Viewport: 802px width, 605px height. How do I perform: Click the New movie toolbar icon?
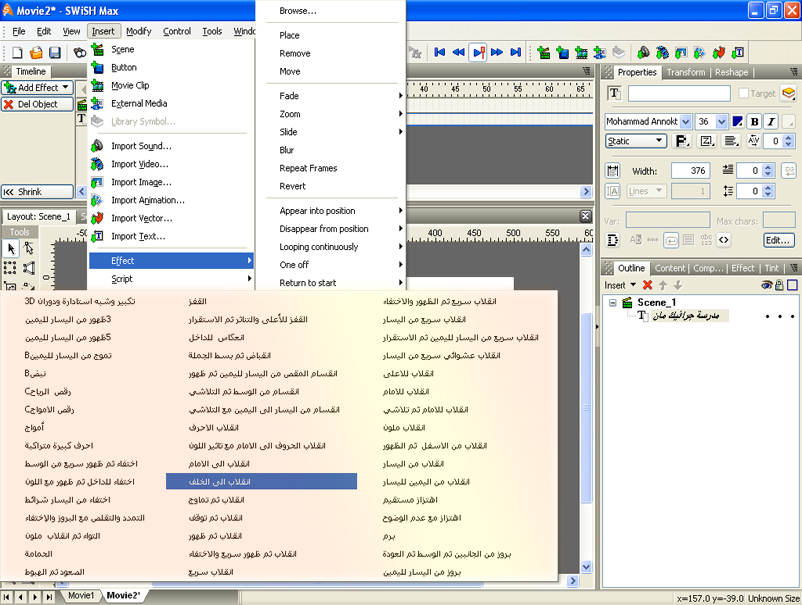coord(17,52)
